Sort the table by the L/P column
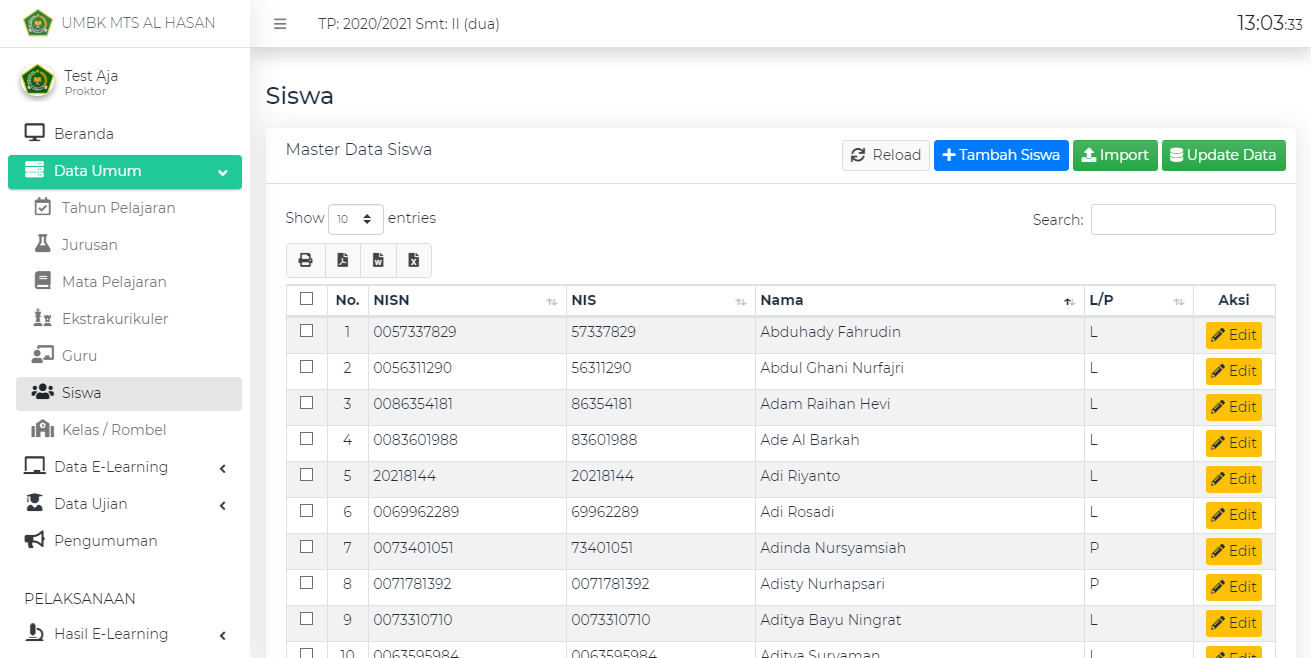Image resolution: width=1311 pixels, height=658 pixels. pyautogui.click(x=1137, y=300)
